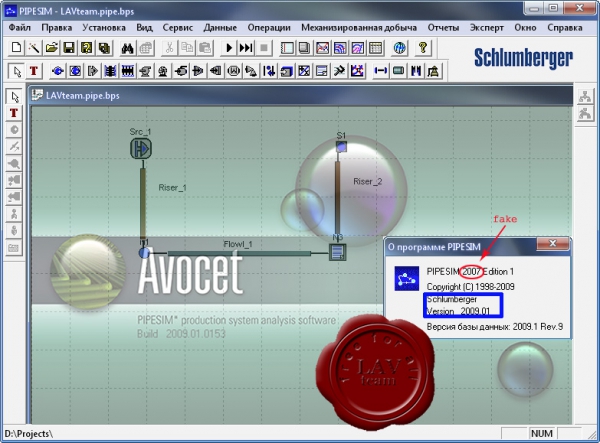Click the blue horizontal connector icon
This screenshot has width=600, height=443.
(x=380, y=71)
